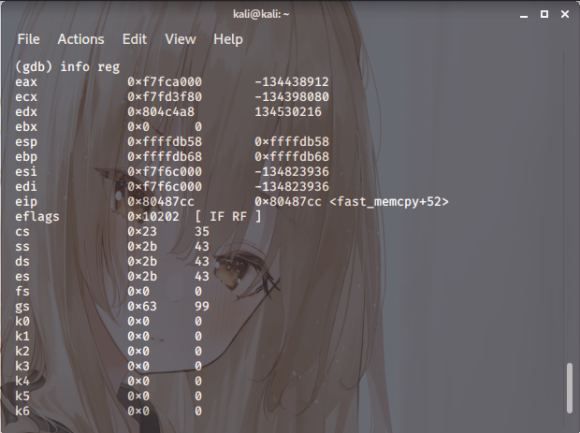Screen dimensions: 580x433
Task: Click the eax register value 0xf7fca000
Action: point(165,82)
